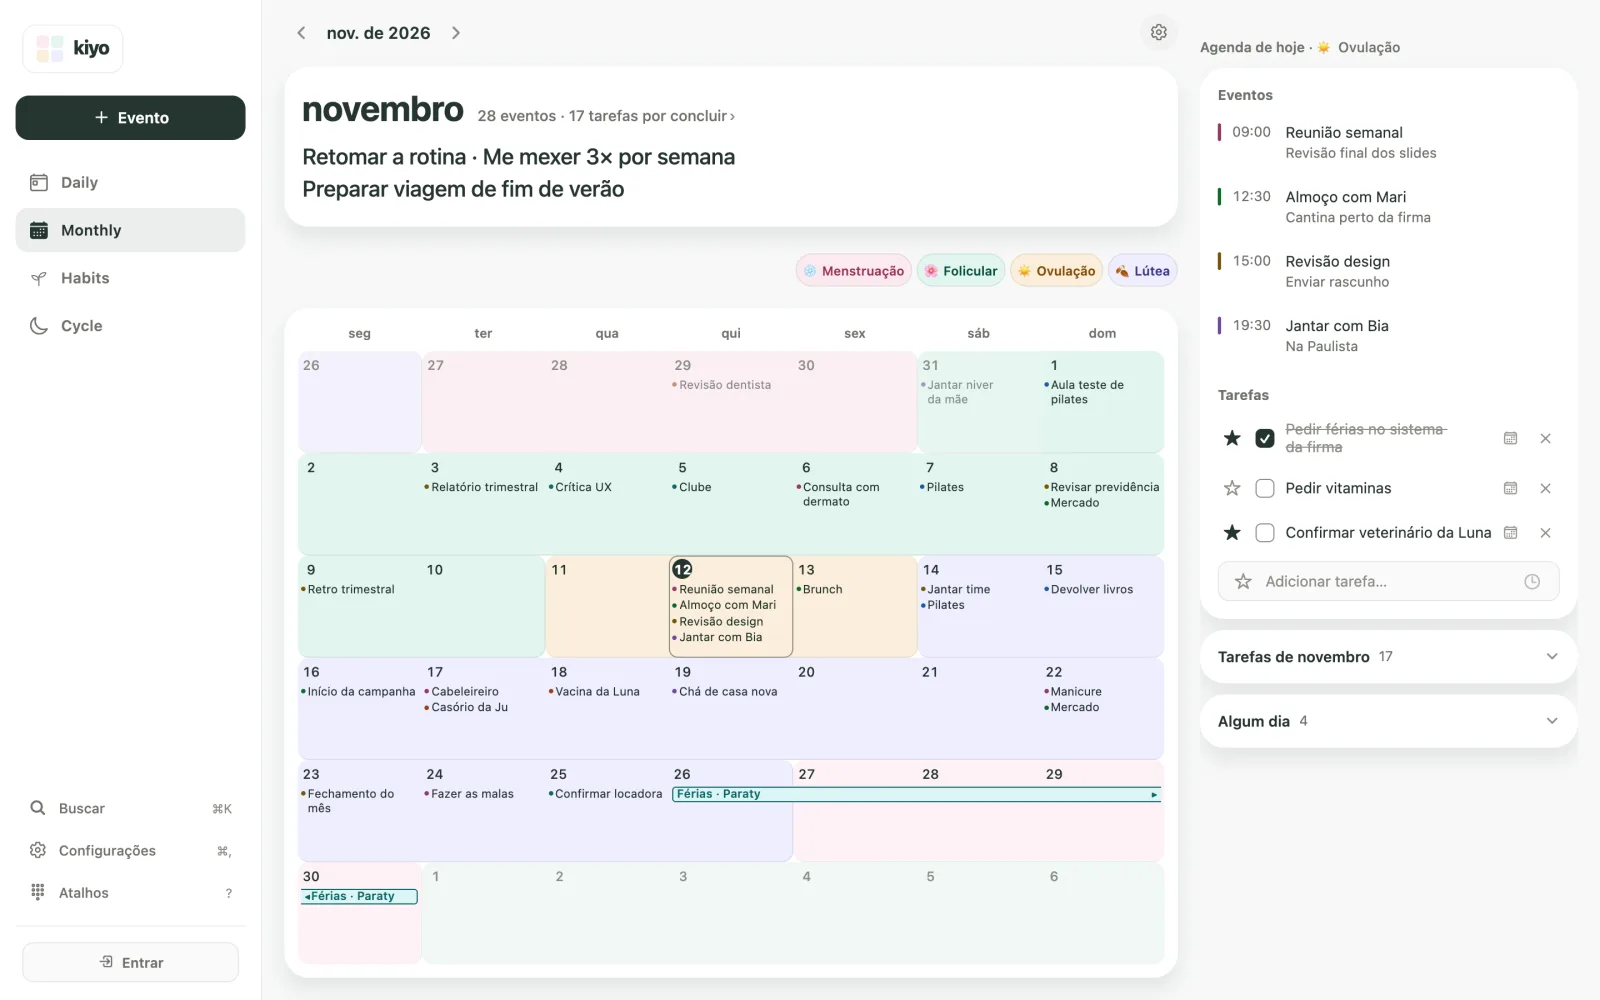Star the Pedir vitaminas task
The width and height of the screenshot is (1600, 1000).
(x=1232, y=488)
